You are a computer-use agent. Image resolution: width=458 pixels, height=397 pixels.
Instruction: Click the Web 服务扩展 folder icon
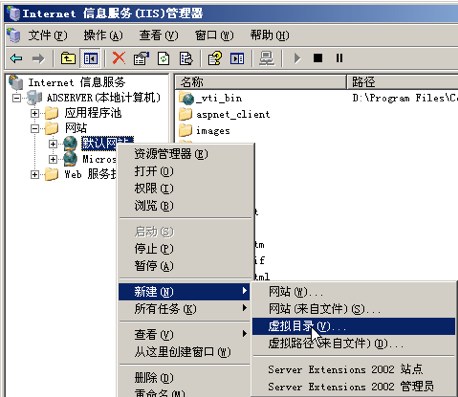click(x=52, y=174)
